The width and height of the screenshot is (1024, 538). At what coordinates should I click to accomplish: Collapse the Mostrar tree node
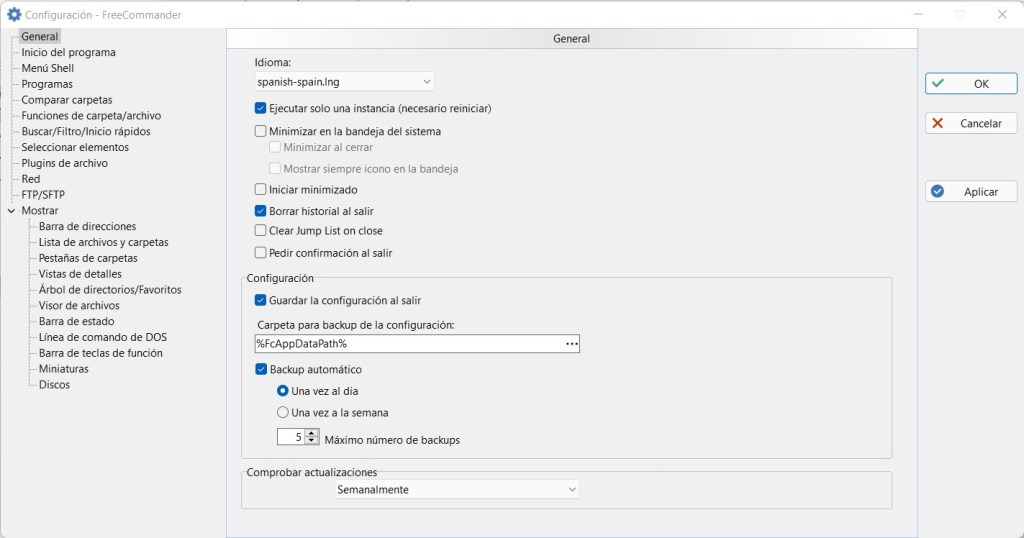tap(11, 211)
